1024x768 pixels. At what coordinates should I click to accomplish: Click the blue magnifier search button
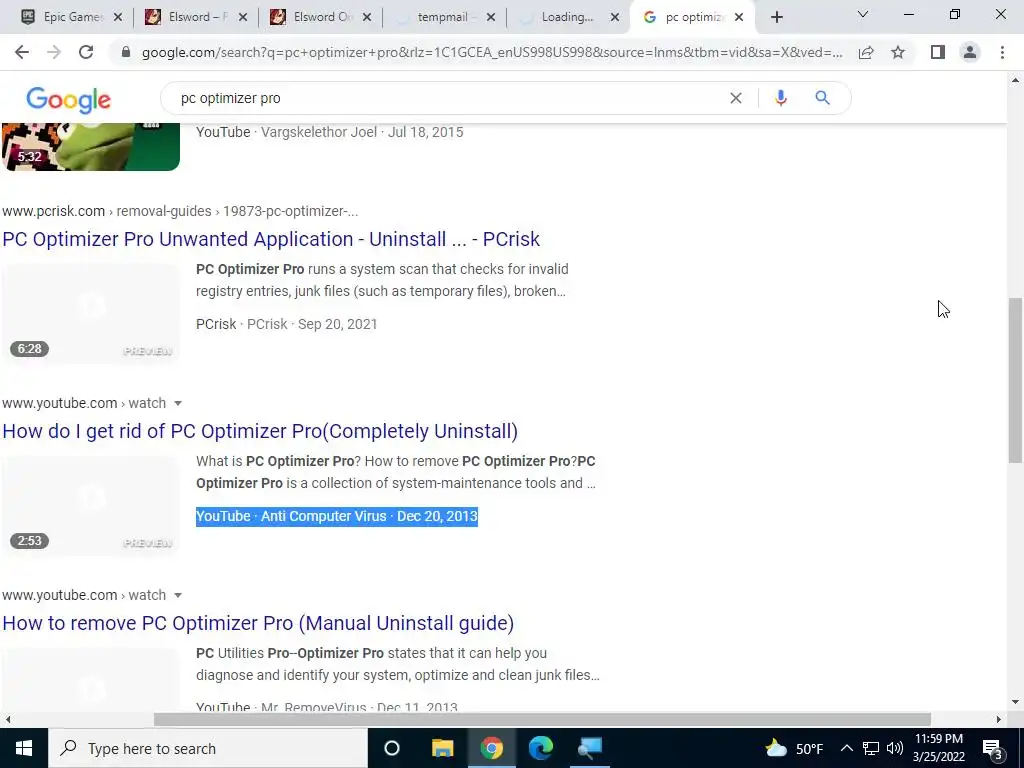[822, 98]
